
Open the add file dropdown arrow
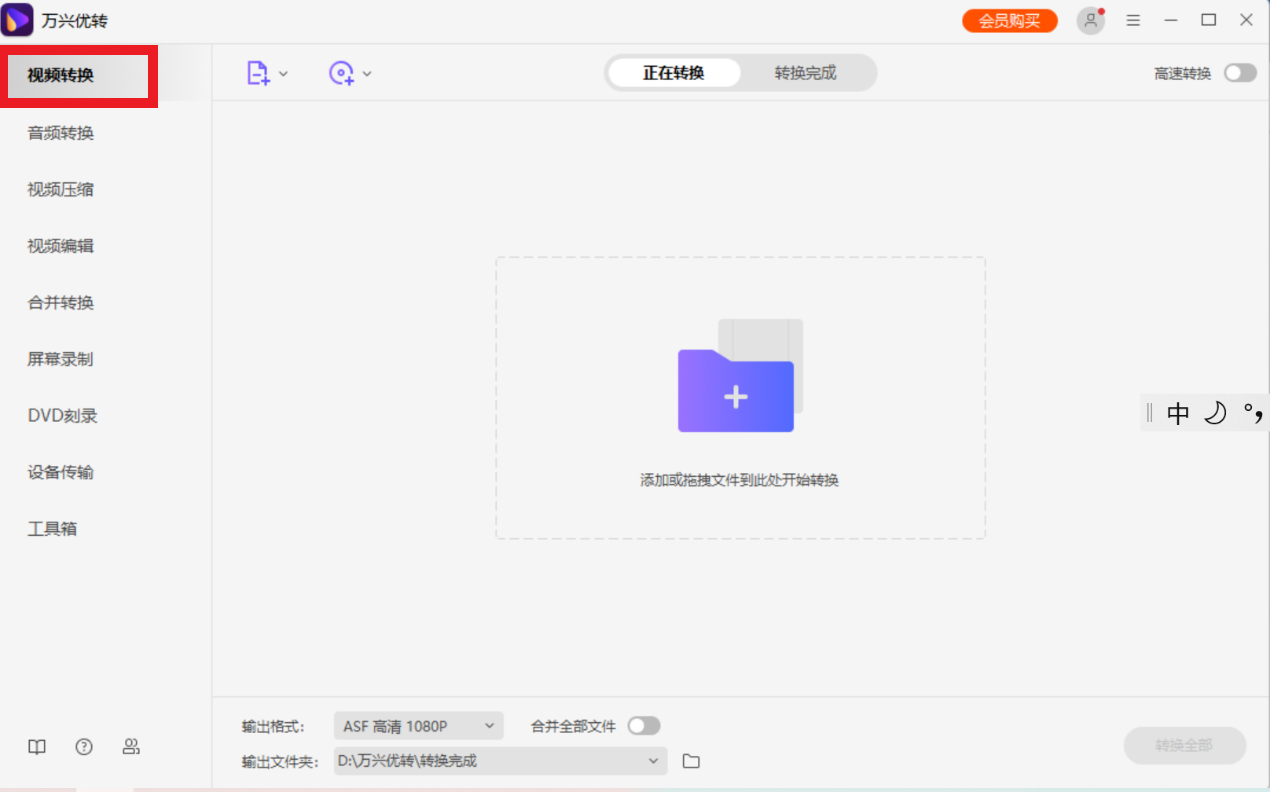[283, 72]
